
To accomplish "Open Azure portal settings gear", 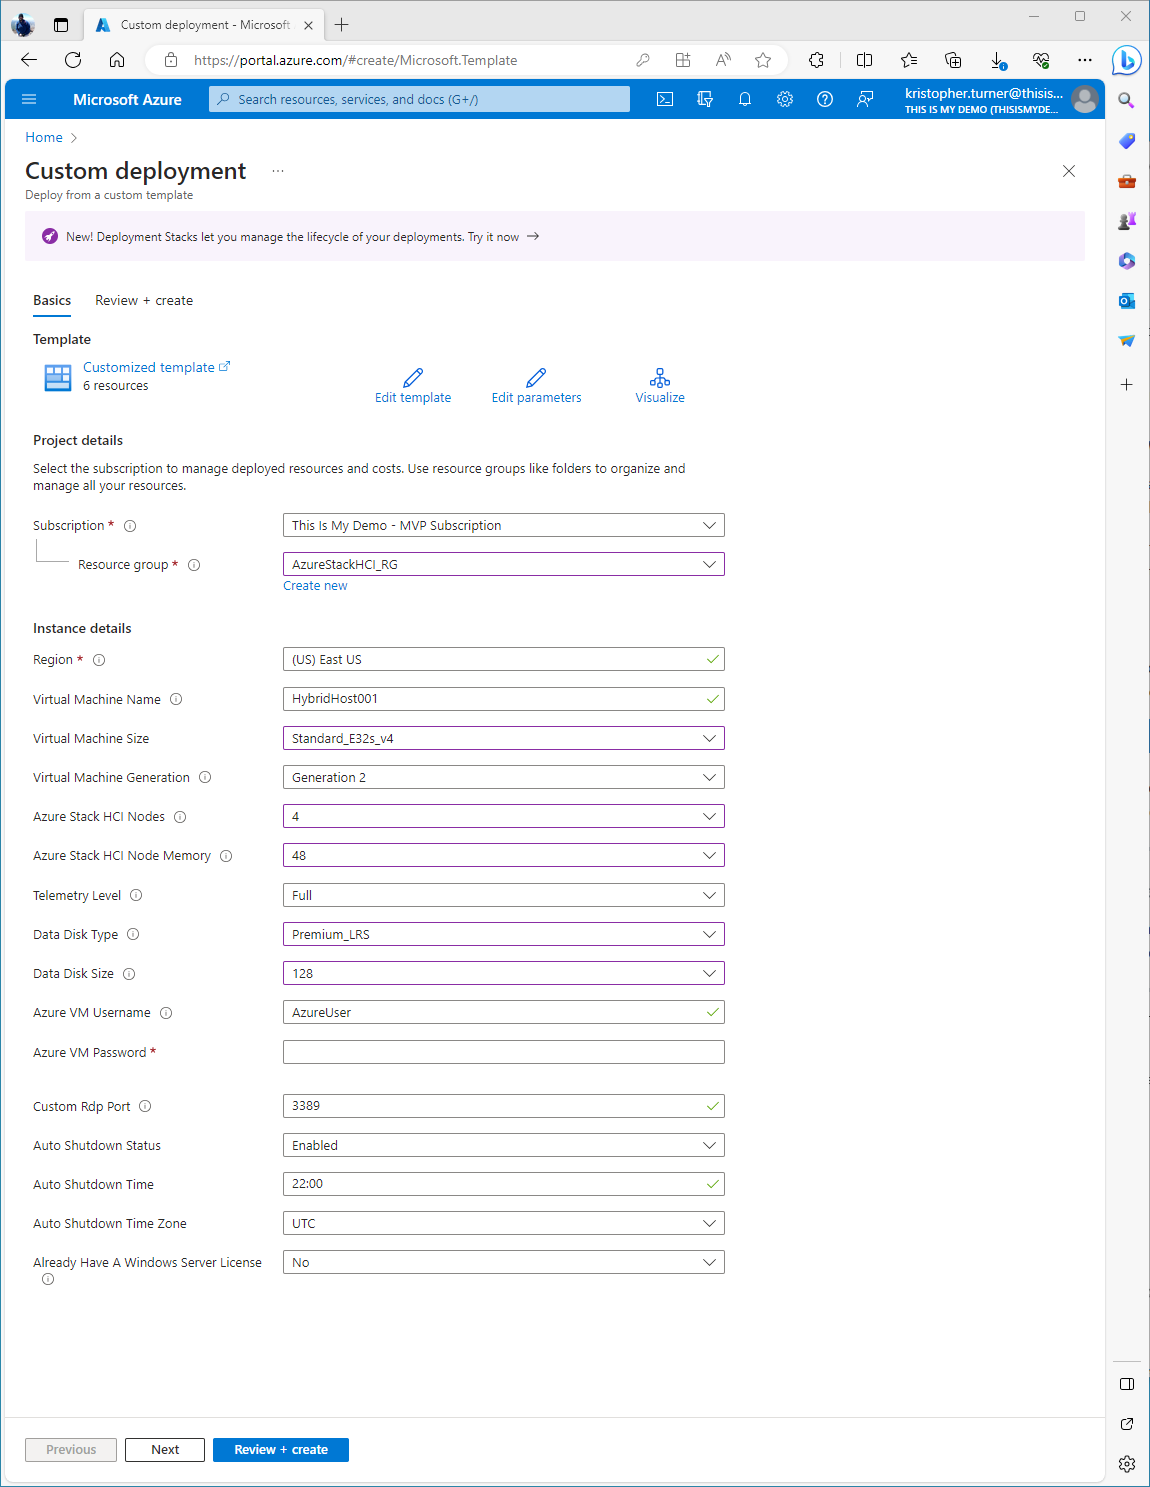I will [x=785, y=99].
